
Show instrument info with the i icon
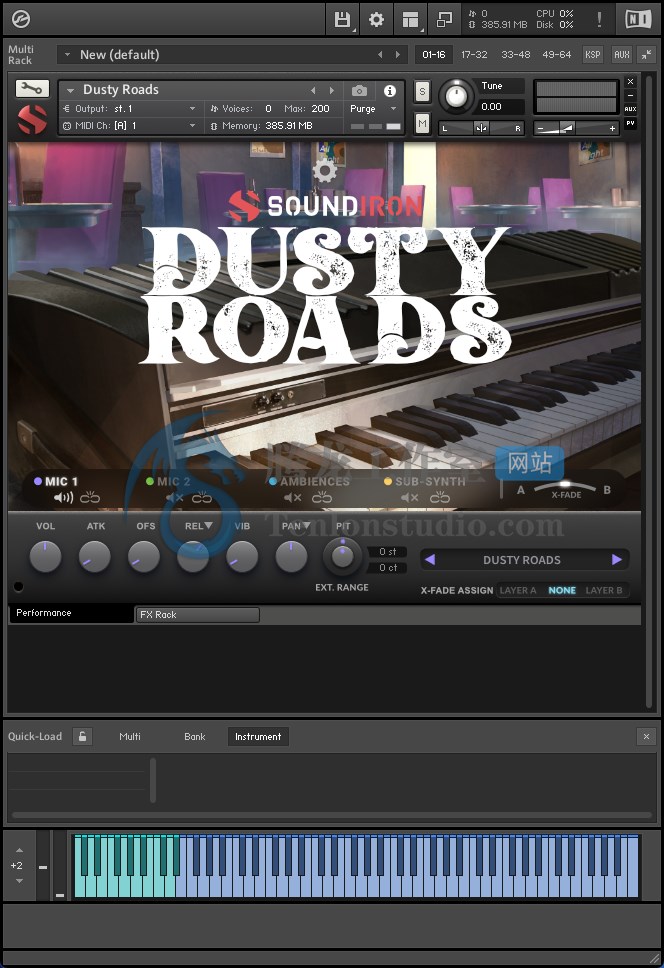click(x=390, y=91)
